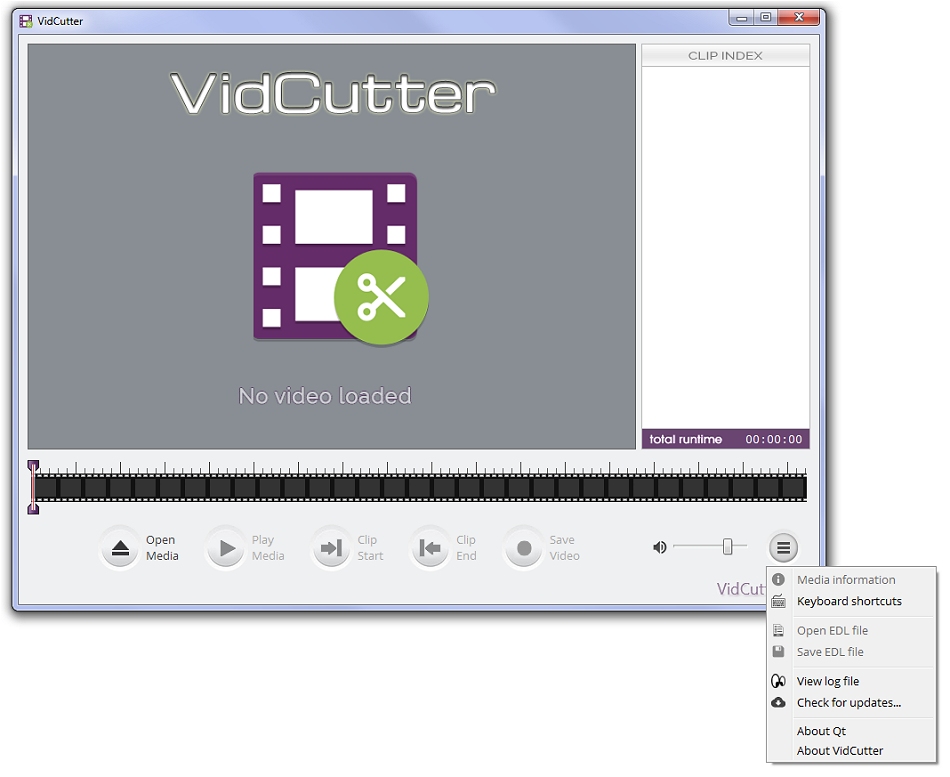950x777 pixels.
Task: Click the Open Media eject icon
Action: click(x=120, y=549)
